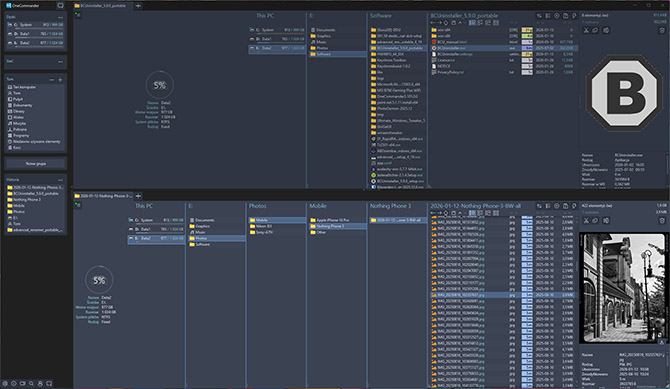The width and height of the screenshot is (670, 389).
Task: Open D: Data1 drive in sidebar
Action: tap(35, 34)
